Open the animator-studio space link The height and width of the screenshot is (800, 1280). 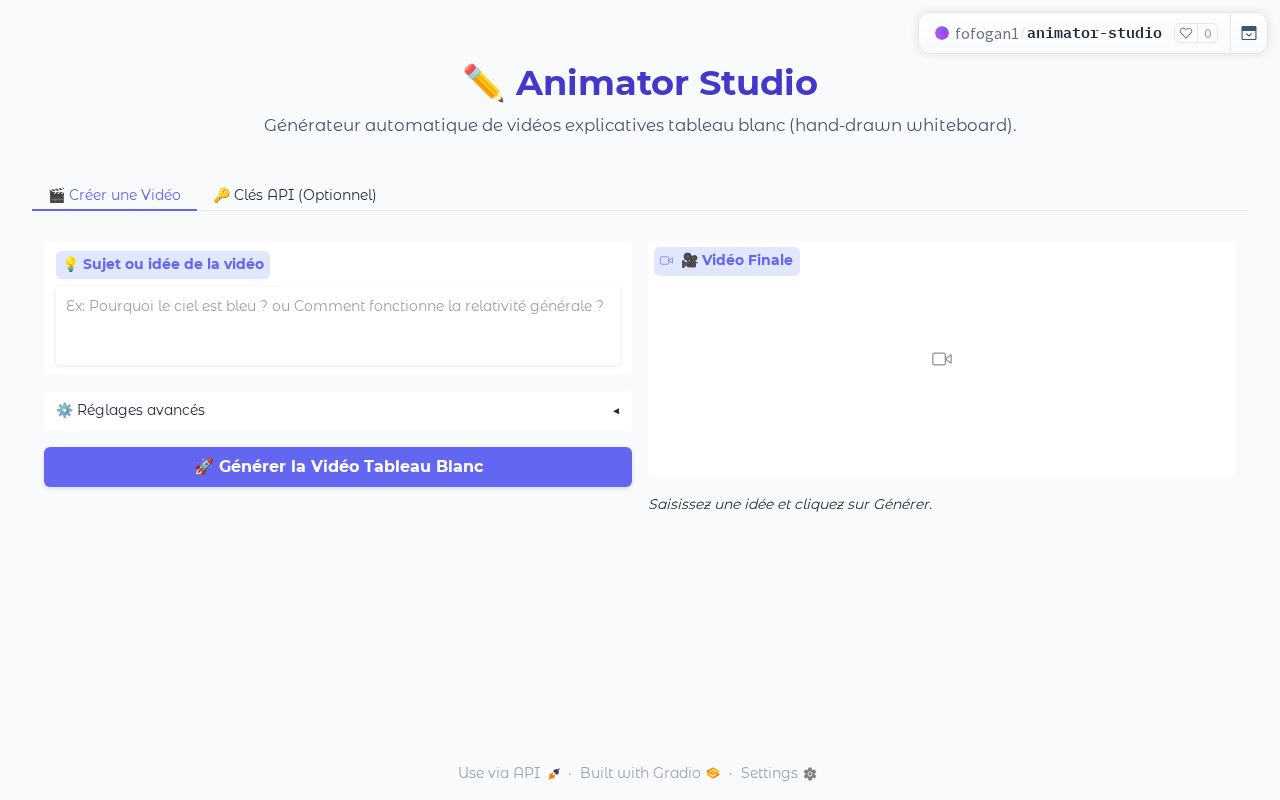(x=1094, y=33)
